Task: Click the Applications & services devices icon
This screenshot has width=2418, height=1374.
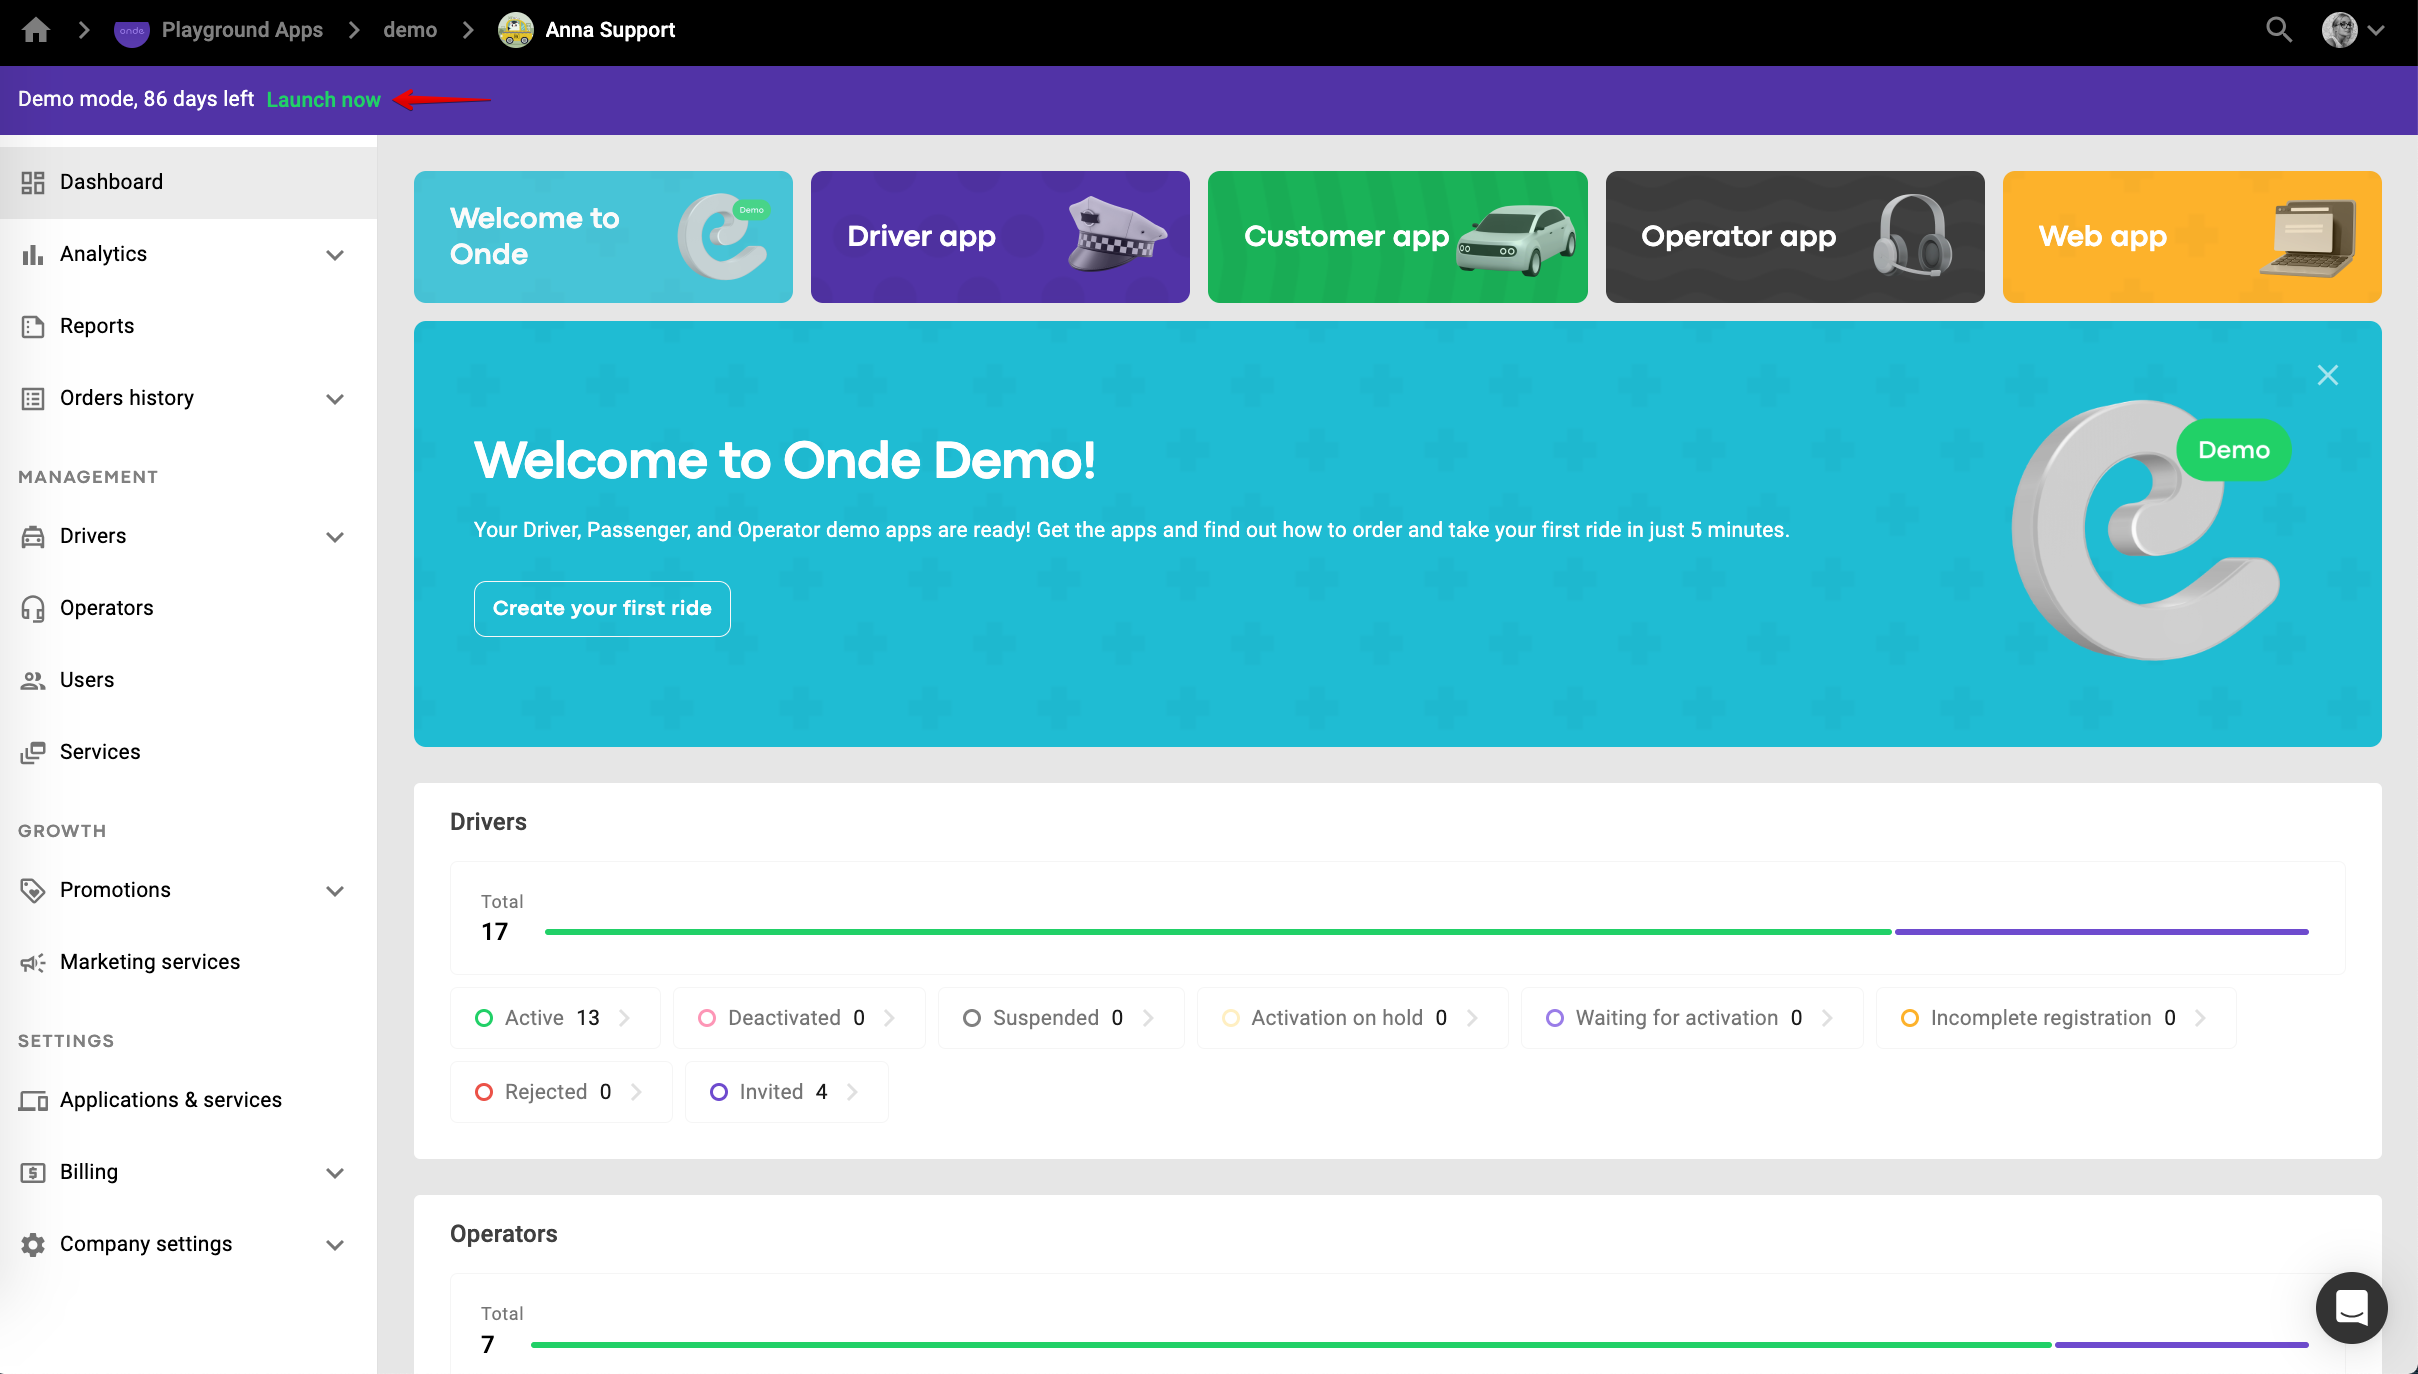Action: coord(33,1100)
